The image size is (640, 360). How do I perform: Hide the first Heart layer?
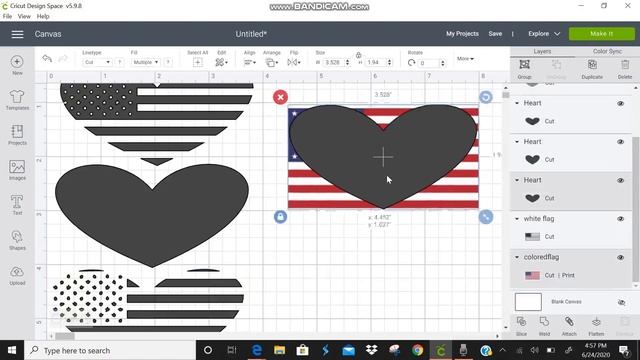[621, 104]
